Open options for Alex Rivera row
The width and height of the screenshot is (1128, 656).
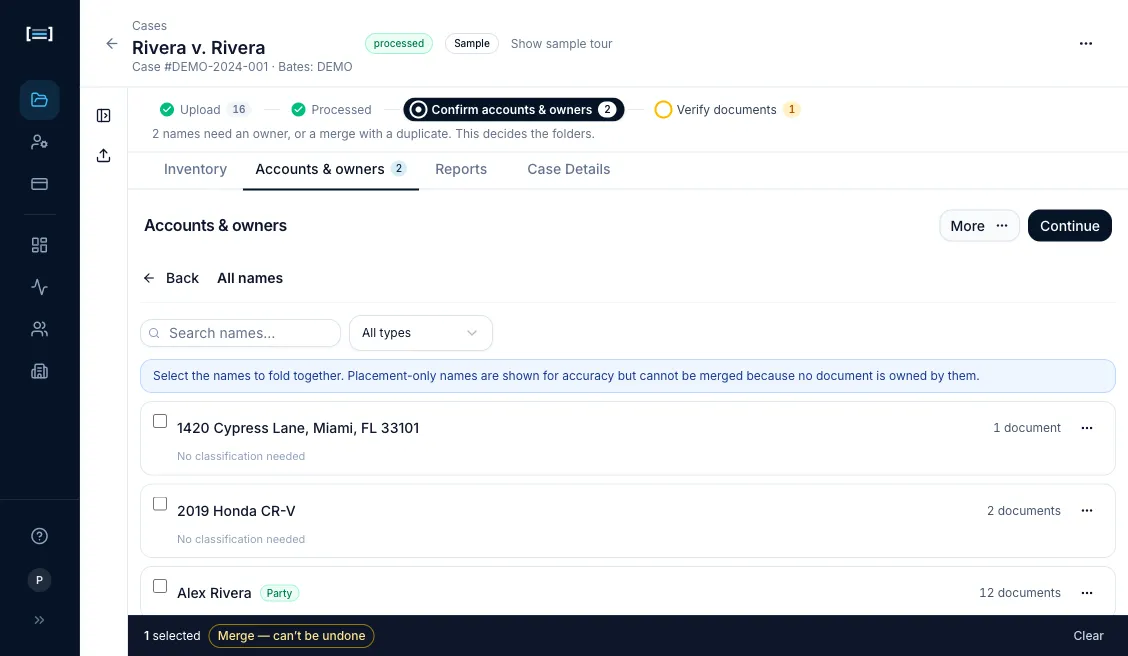coord(1087,593)
